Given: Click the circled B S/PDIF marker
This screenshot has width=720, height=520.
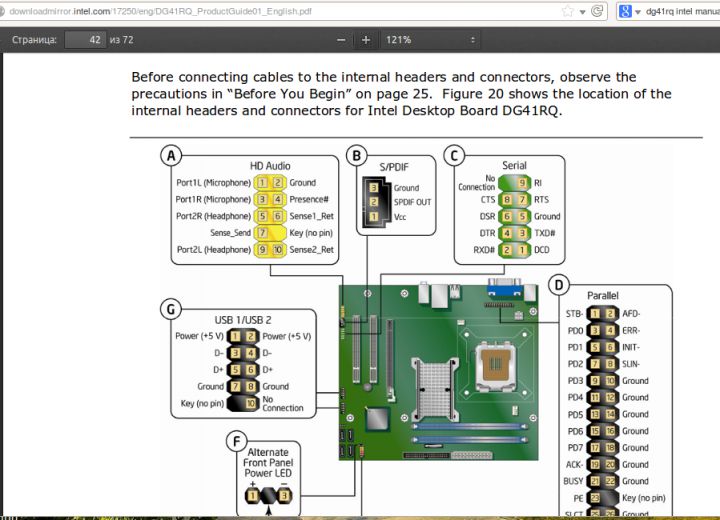Looking at the screenshot, I should (x=356, y=155).
